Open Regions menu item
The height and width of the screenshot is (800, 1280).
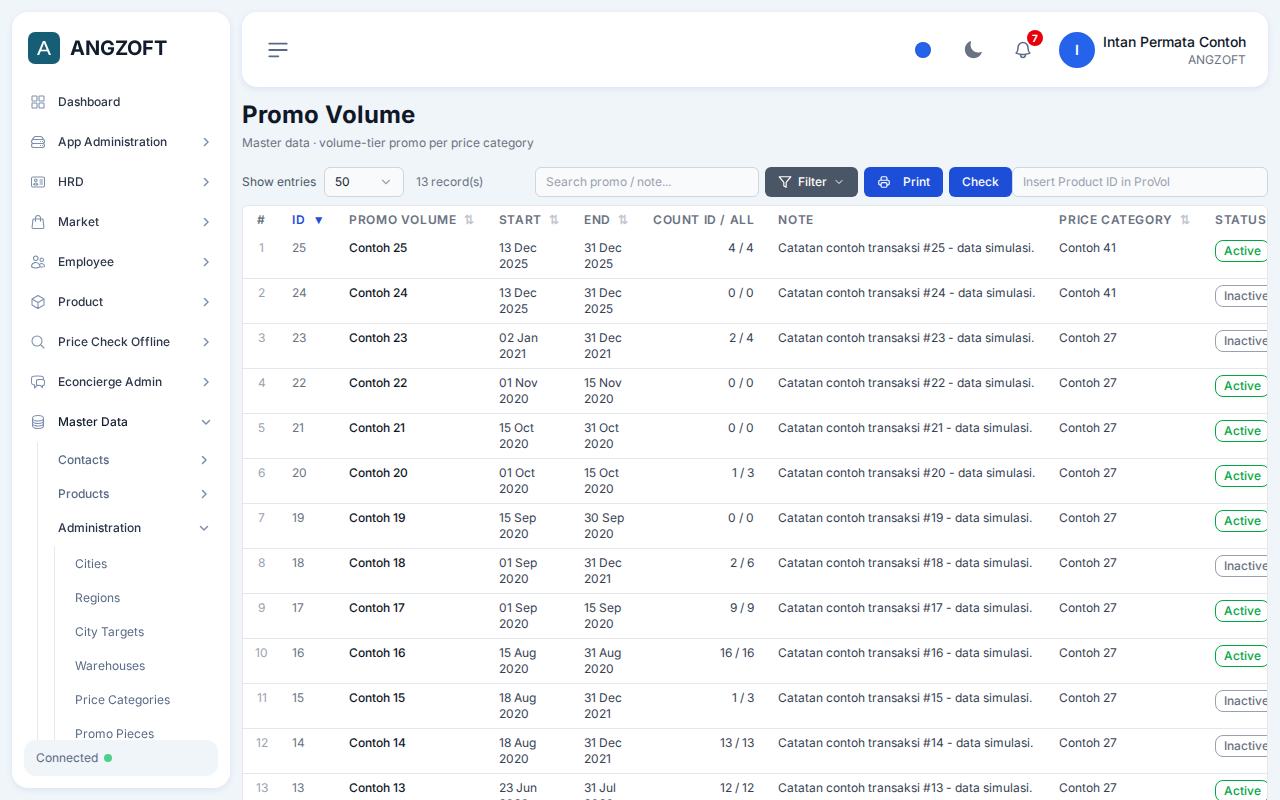pyautogui.click(x=97, y=598)
